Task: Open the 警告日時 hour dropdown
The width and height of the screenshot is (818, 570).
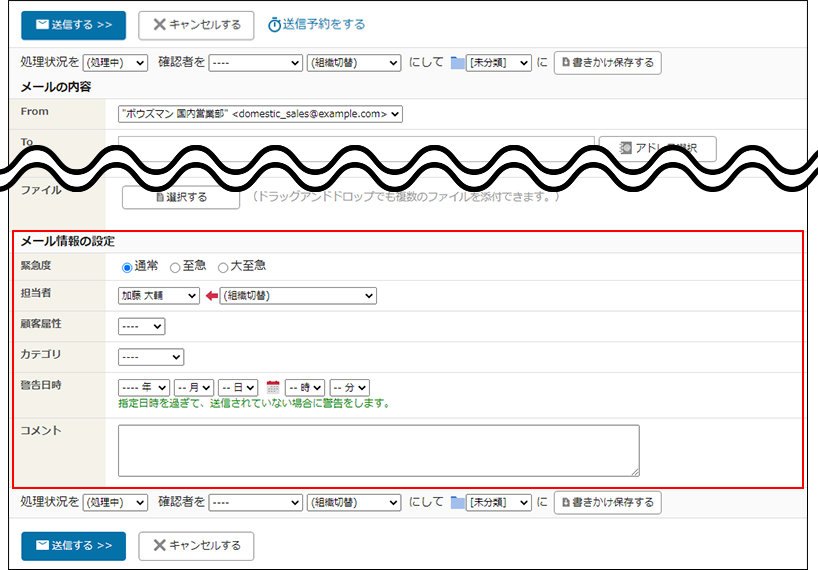Action: coord(305,387)
